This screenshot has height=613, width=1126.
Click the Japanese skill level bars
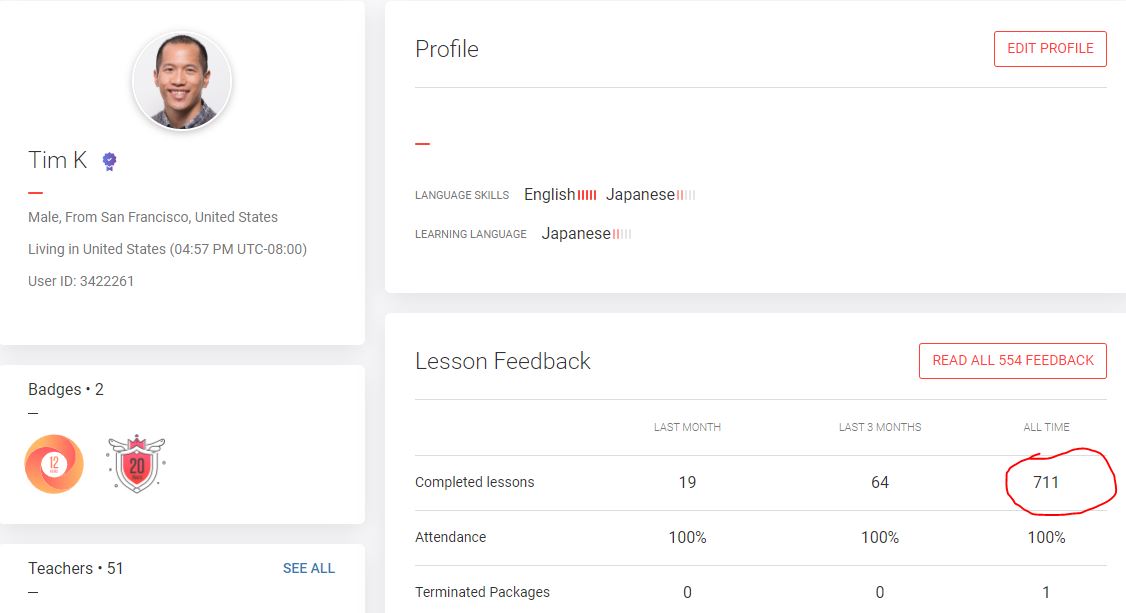click(x=683, y=195)
